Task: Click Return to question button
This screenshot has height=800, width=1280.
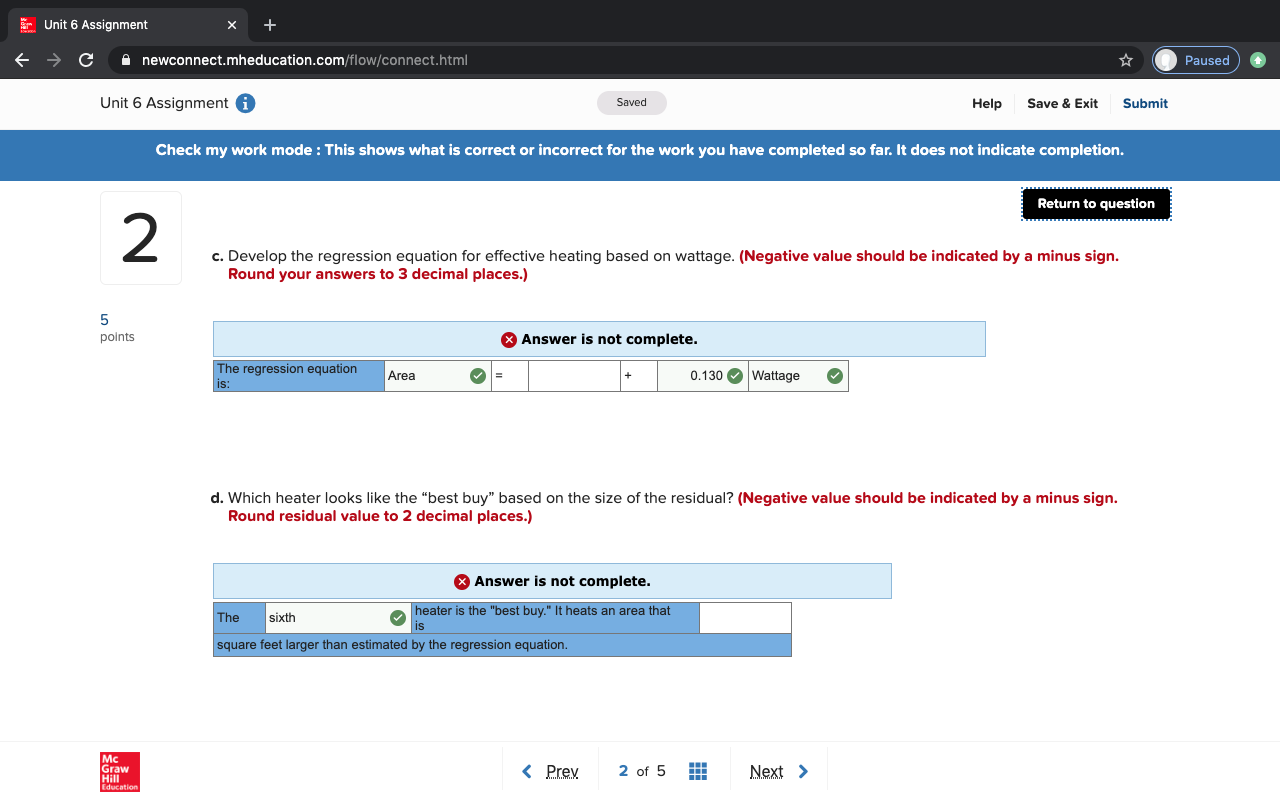Action: point(1096,203)
